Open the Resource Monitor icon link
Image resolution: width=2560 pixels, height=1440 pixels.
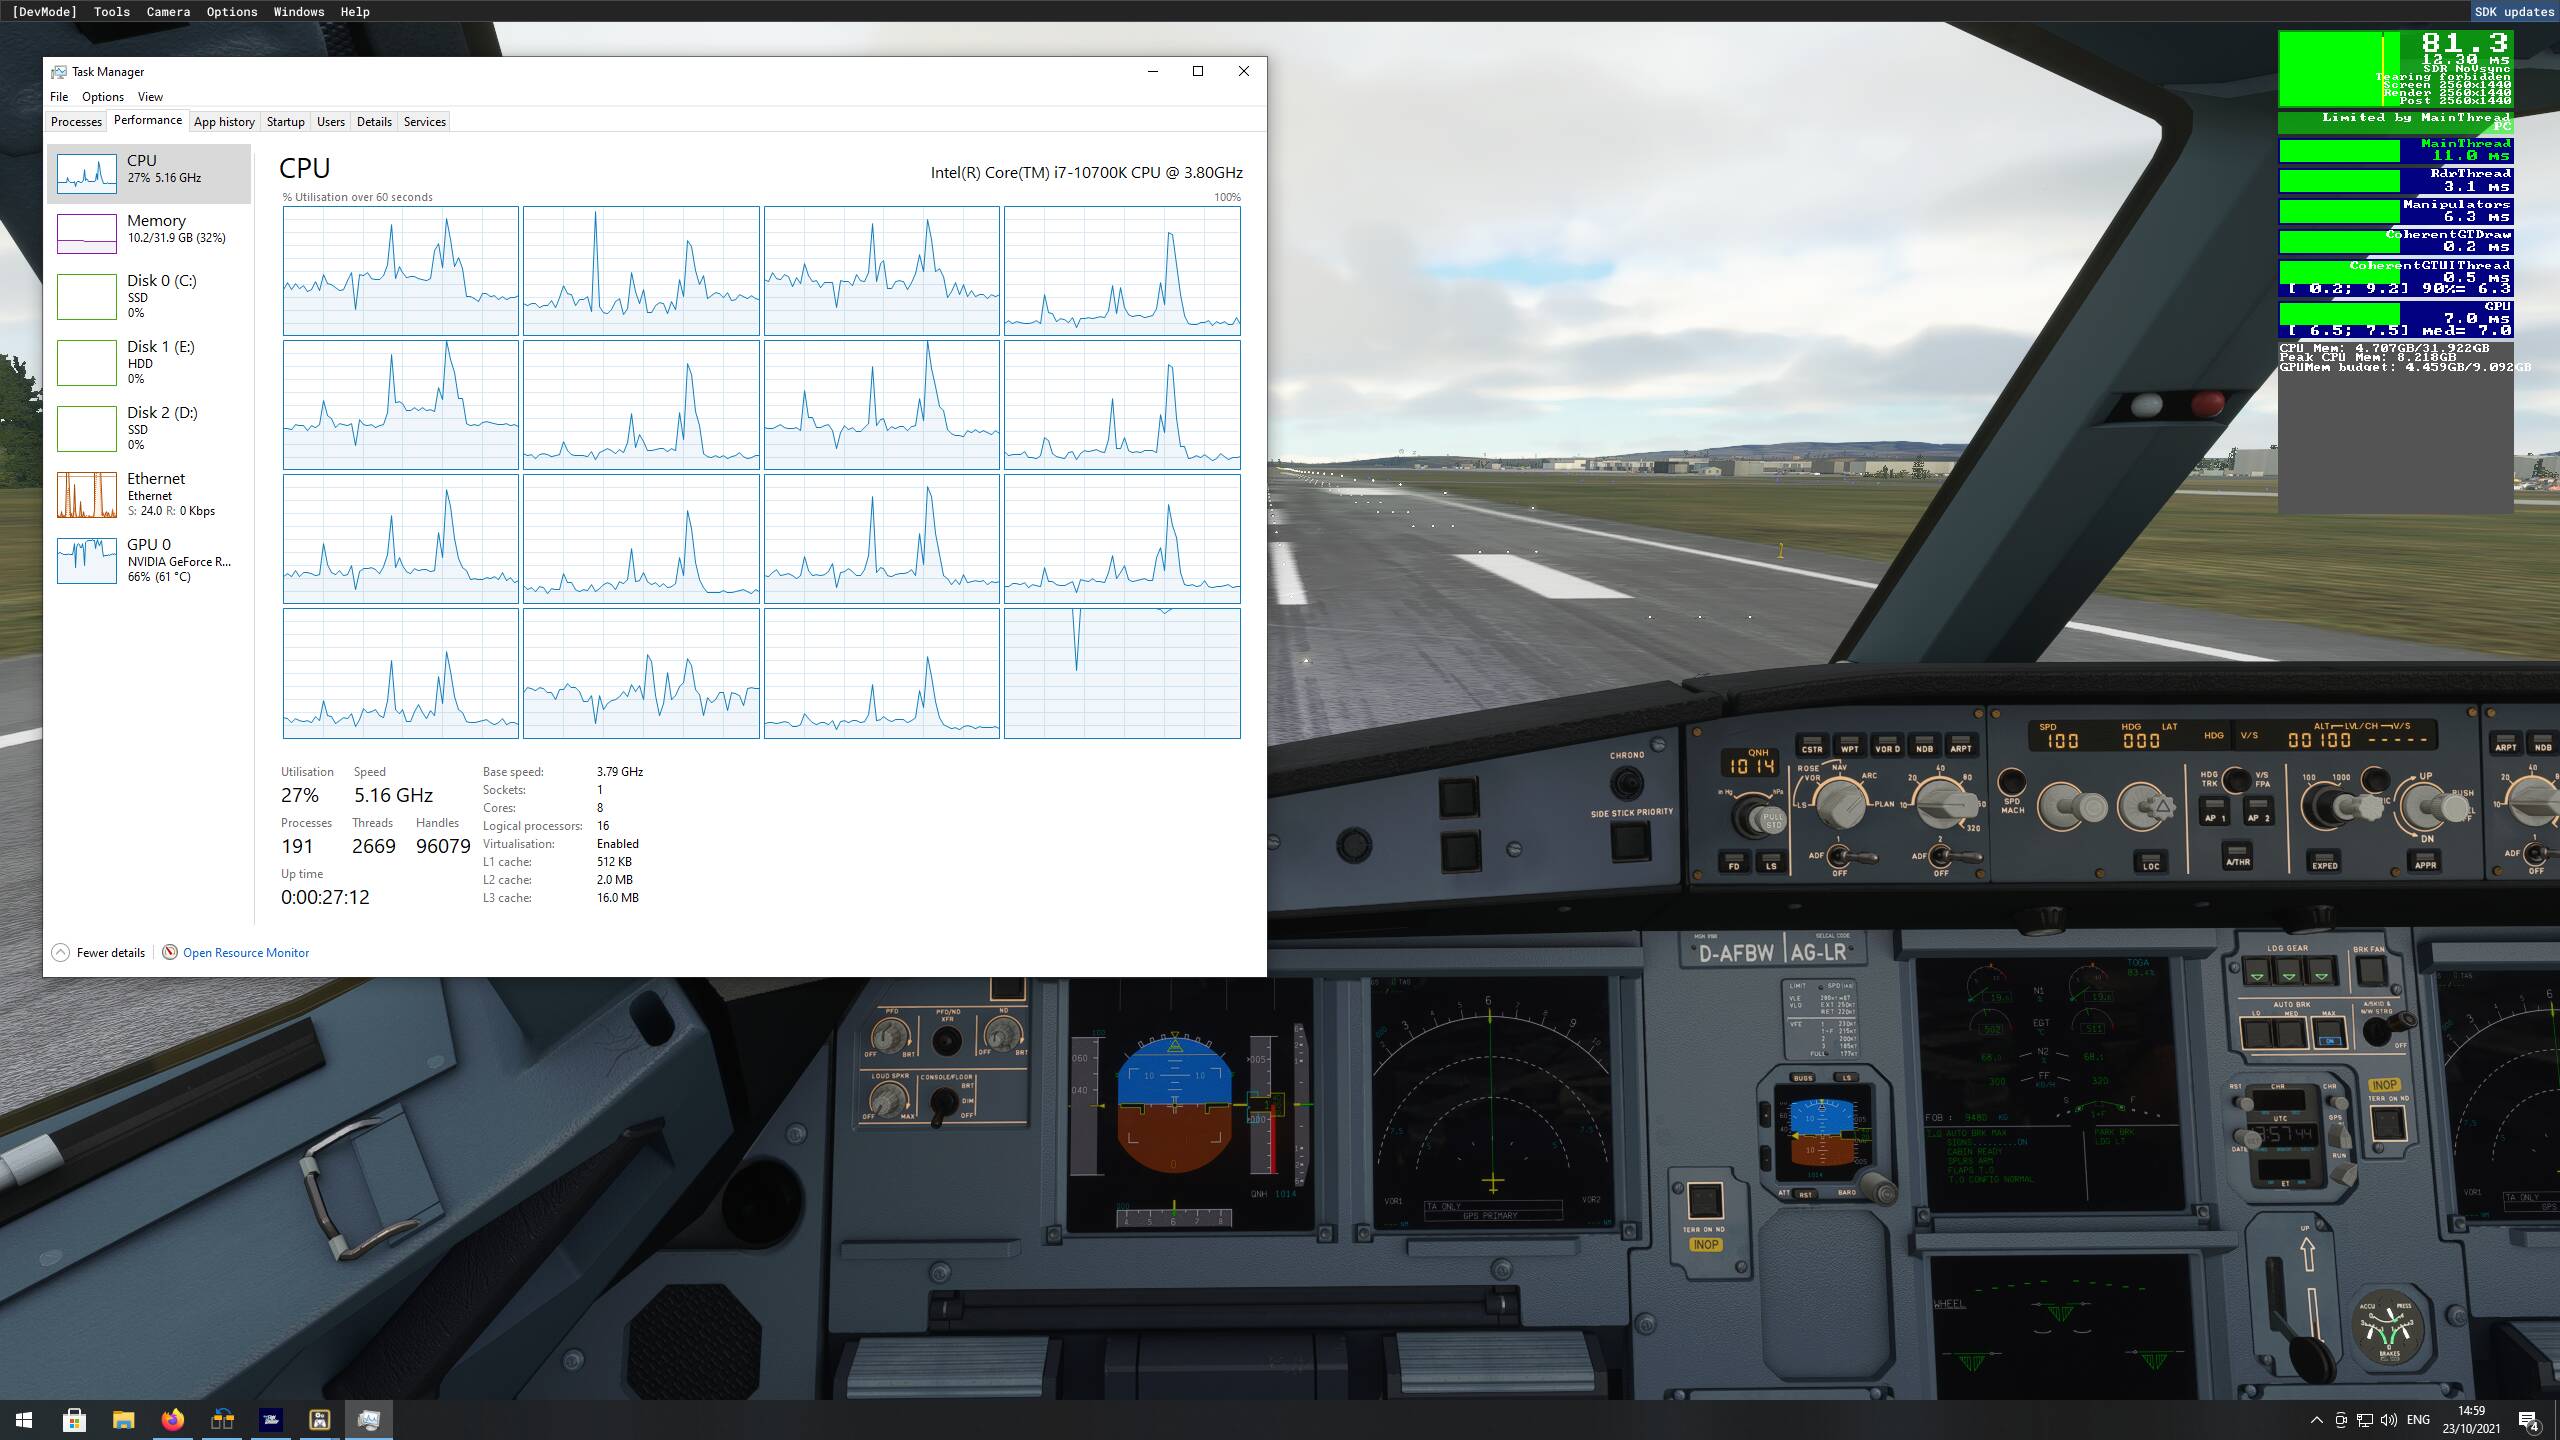(170, 952)
